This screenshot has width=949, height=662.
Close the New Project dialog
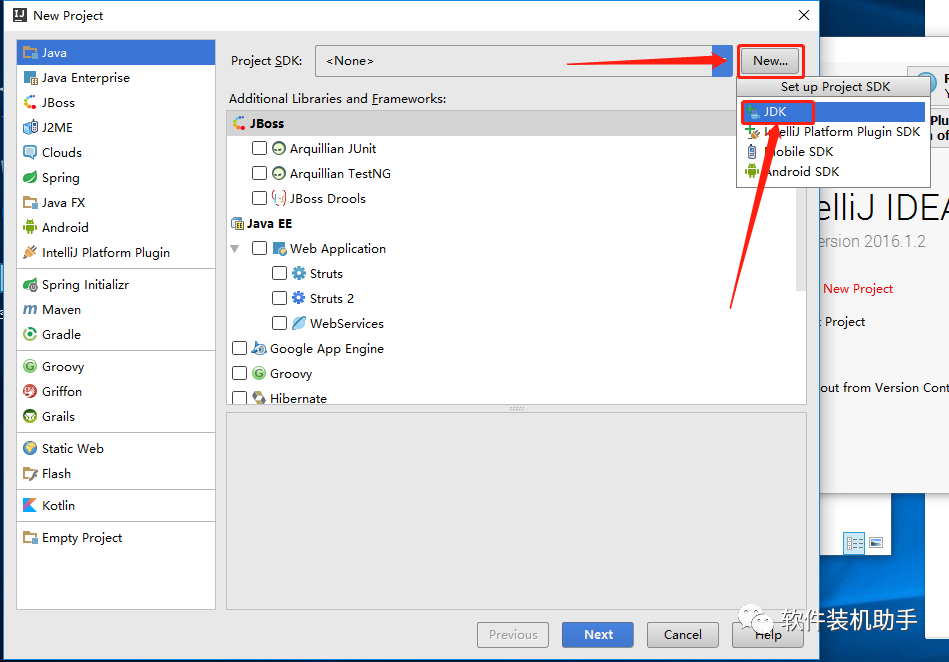(804, 15)
